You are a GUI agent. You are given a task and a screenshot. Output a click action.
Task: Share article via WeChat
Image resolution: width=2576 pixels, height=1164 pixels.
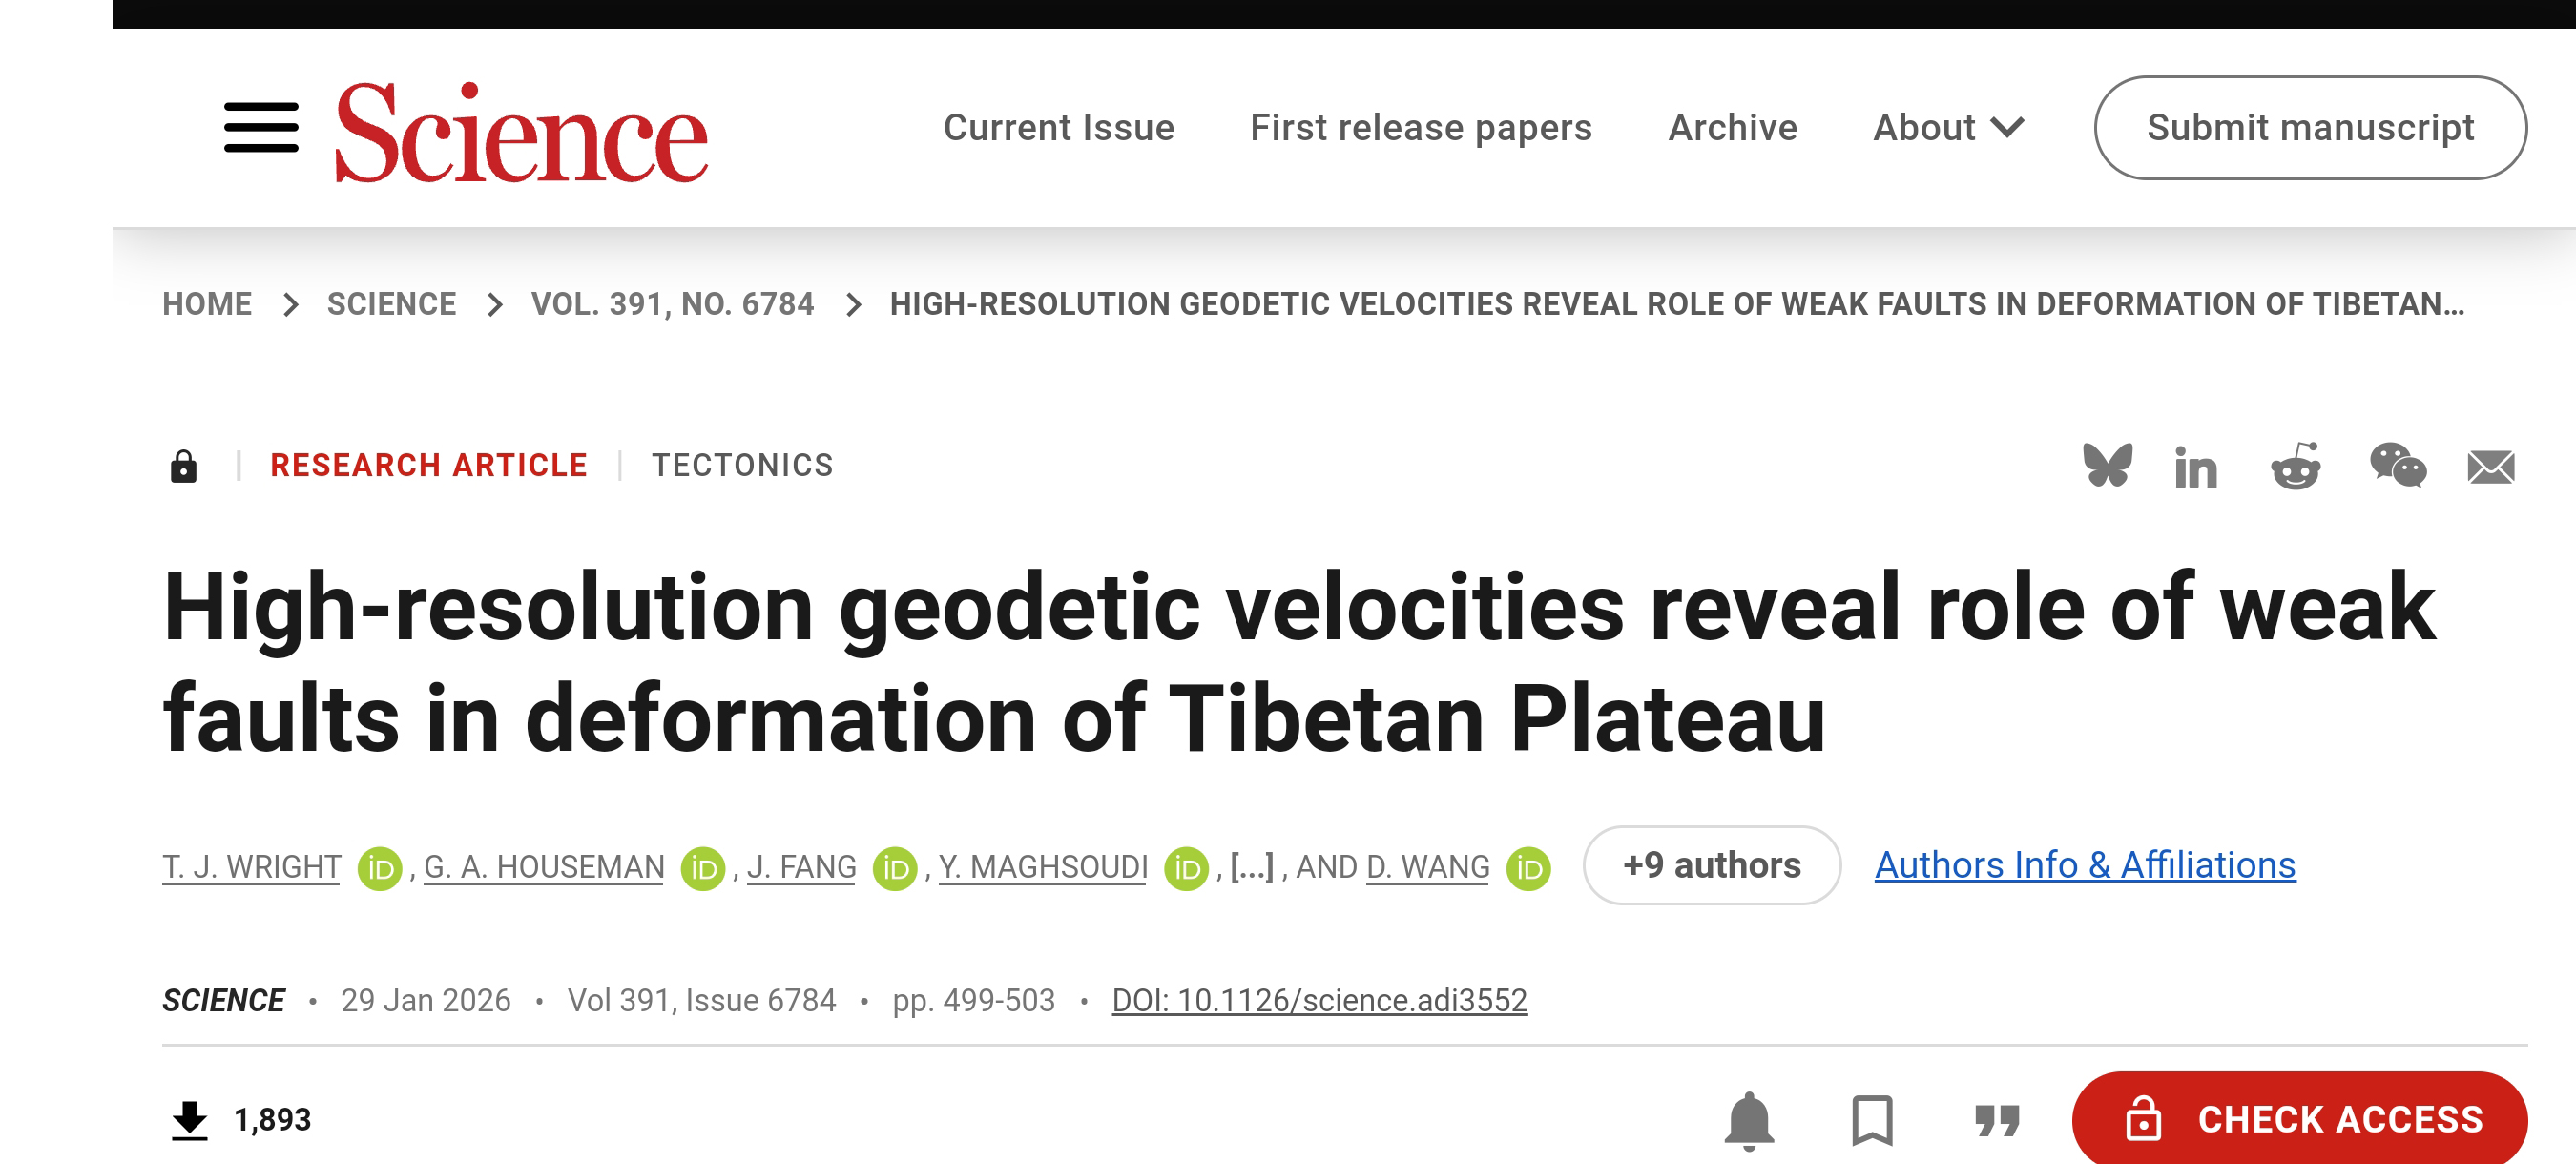(2397, 466)
